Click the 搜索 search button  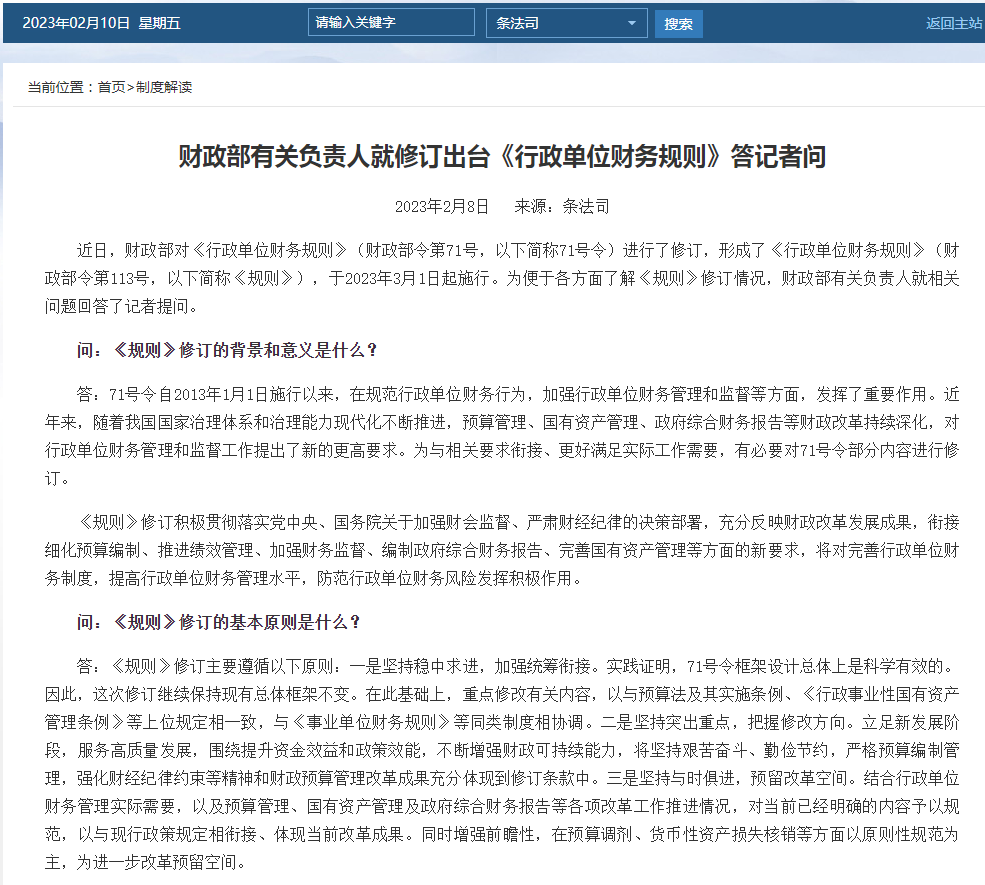coord(678,24)
